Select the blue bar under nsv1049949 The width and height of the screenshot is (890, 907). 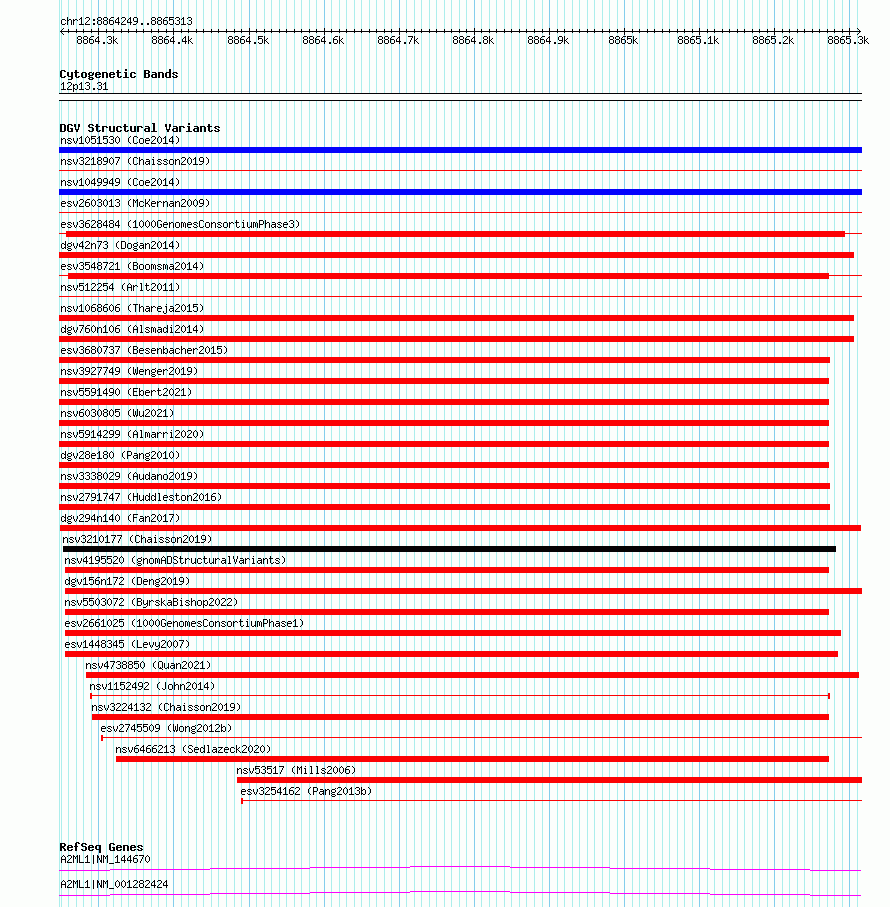460,192
